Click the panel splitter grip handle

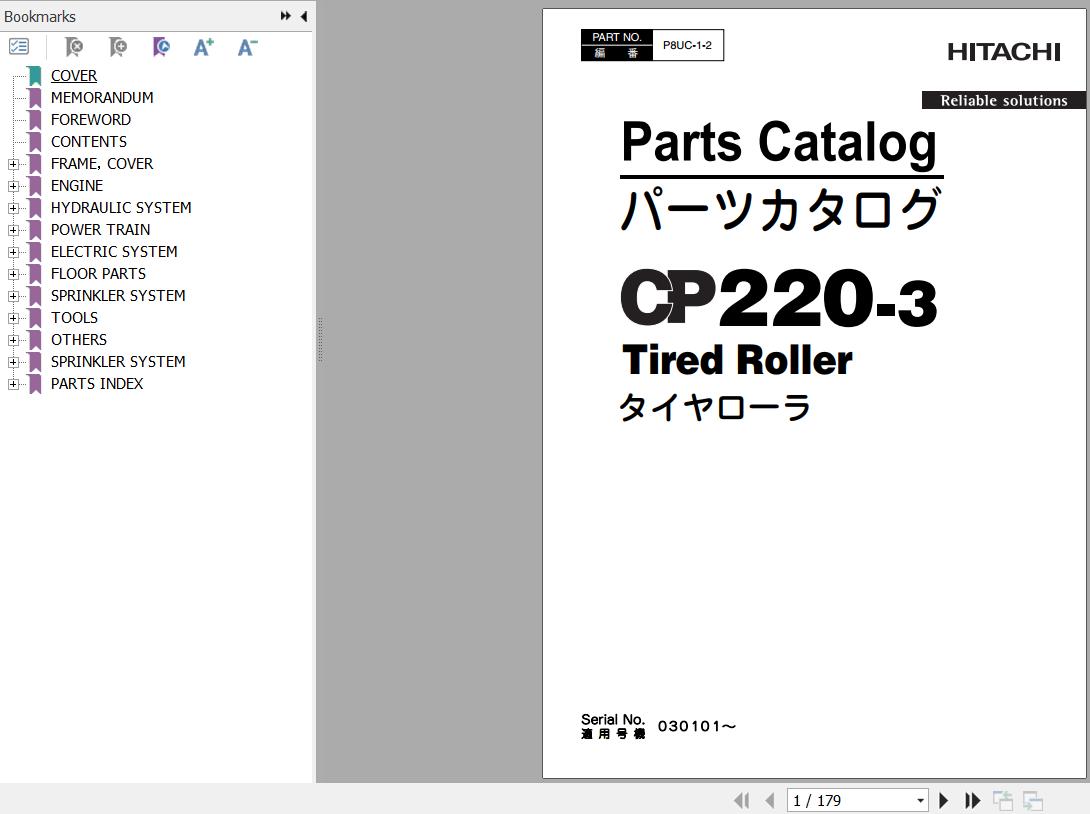click(320, 339)
